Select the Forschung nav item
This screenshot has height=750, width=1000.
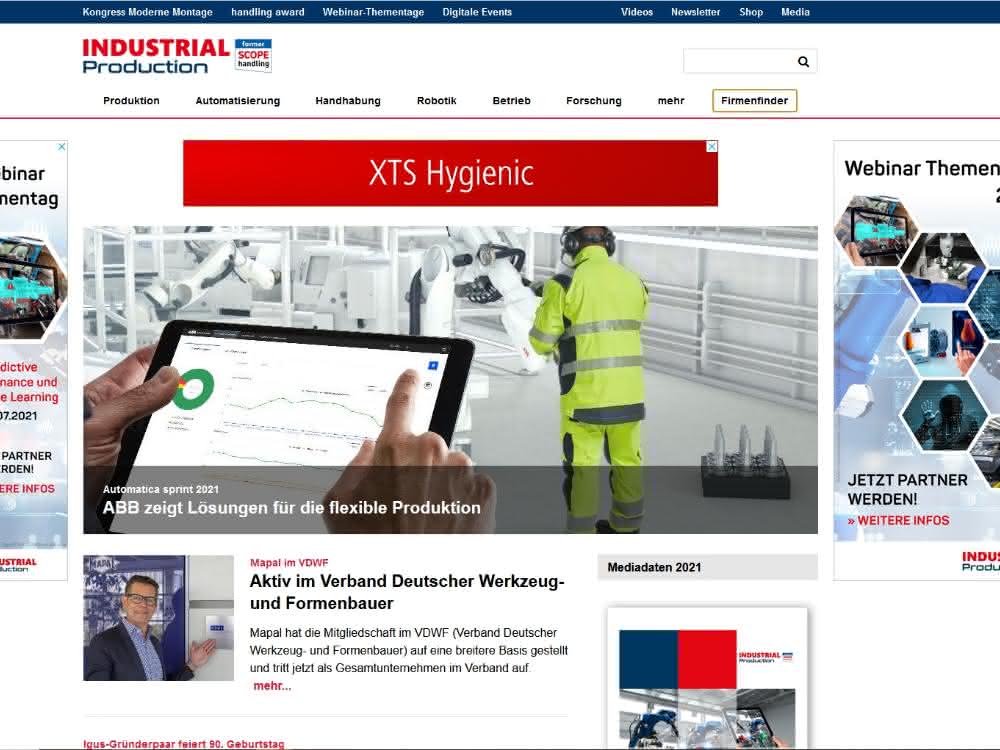[x=594, y=101]
